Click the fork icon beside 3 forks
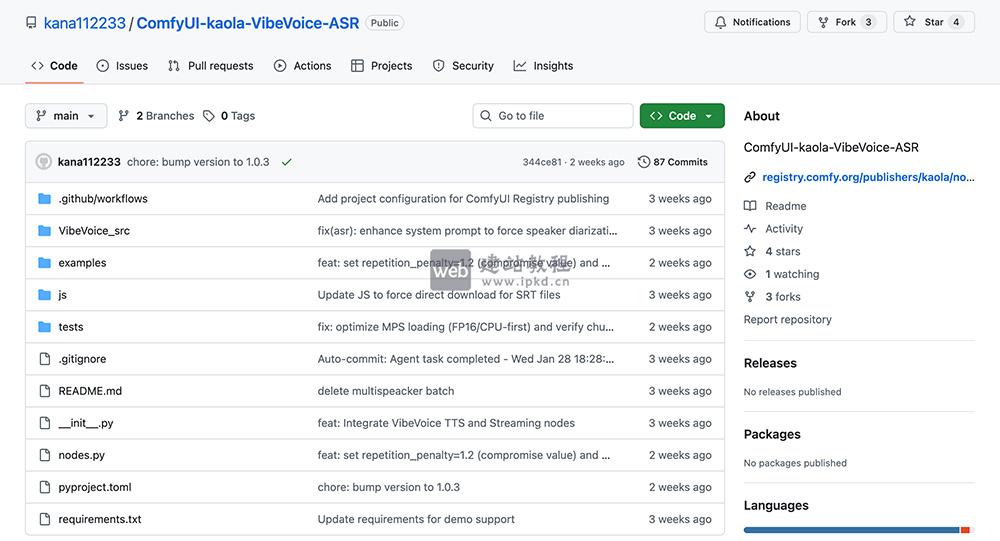This screenshot has width=1000, height=541. click(x=750, y=297)
